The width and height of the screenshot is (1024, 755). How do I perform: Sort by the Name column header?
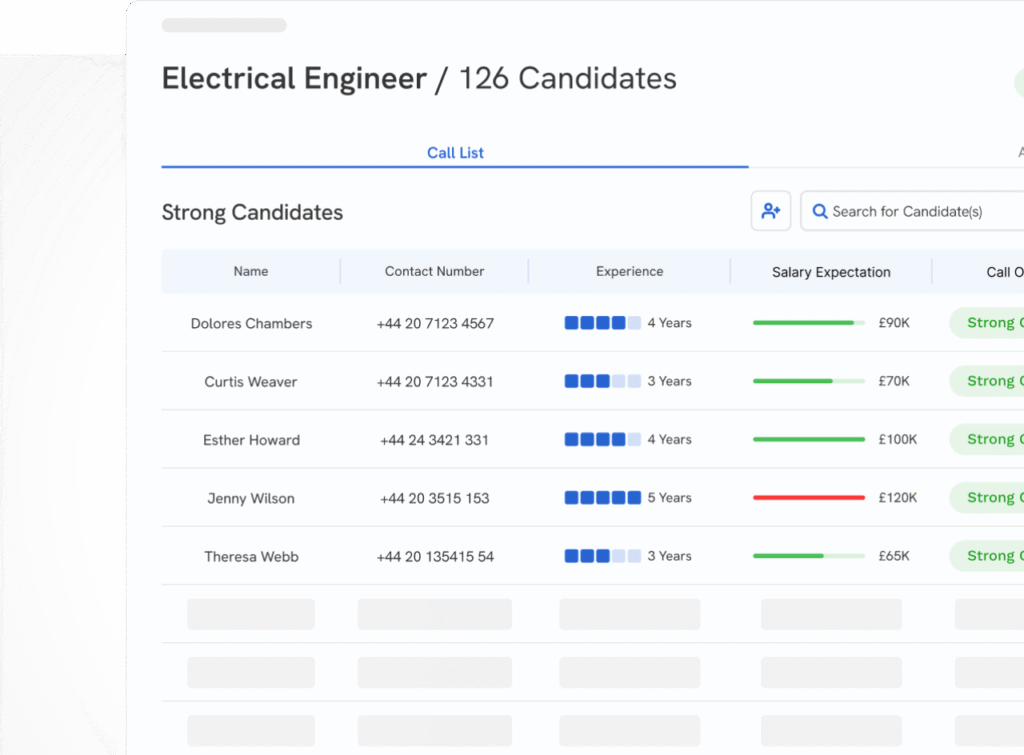pyautogui.click(x=251, y=271)
